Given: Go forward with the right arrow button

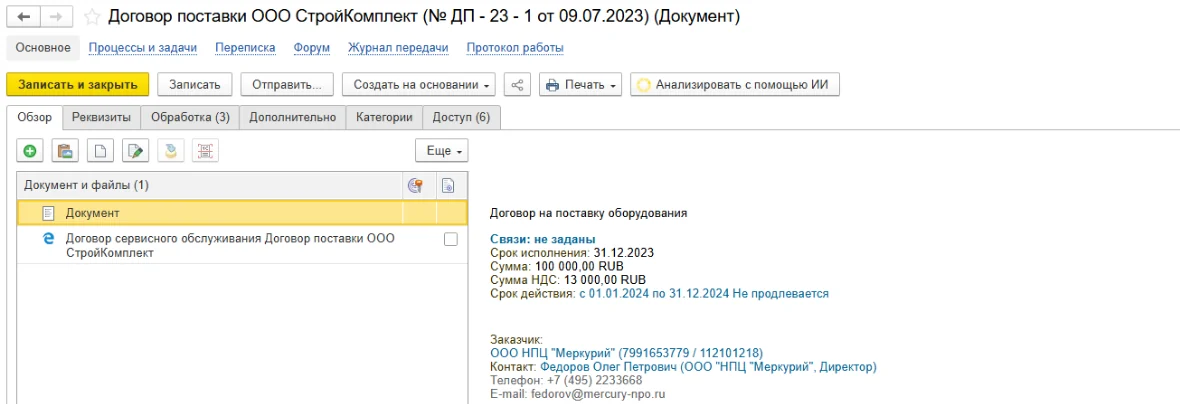Looking at the screenshot, I should (57, 17).
